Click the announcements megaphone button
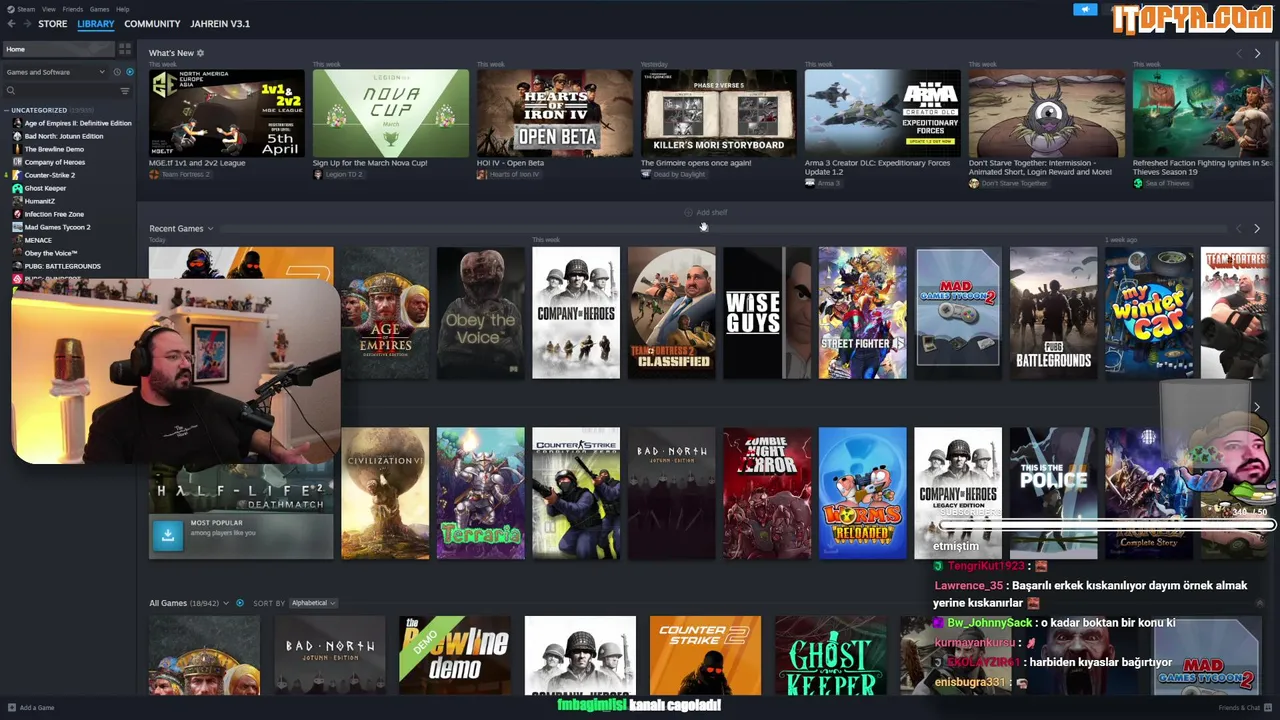Viewport: 1280px width, 720px height. [1085, 9]
